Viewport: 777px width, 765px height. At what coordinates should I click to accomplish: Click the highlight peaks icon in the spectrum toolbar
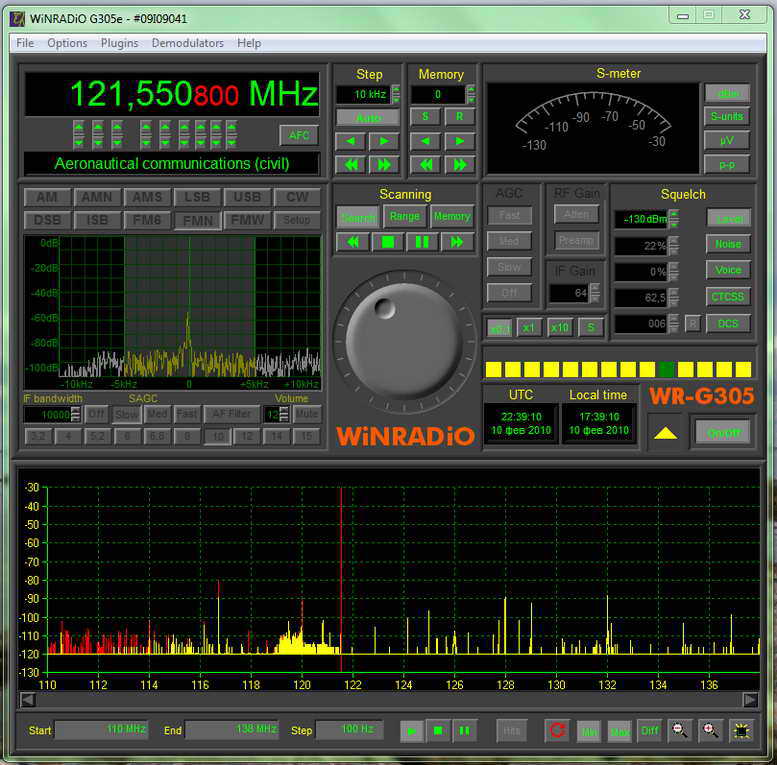click(x=741, y=730)
